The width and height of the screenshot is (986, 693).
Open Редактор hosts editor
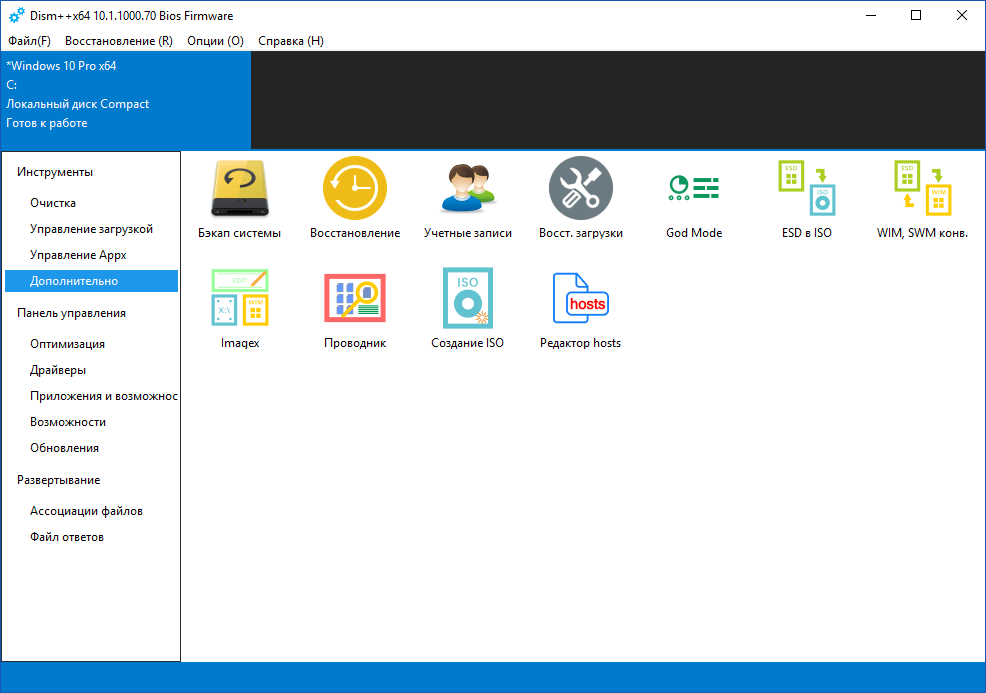pos(580,309)
